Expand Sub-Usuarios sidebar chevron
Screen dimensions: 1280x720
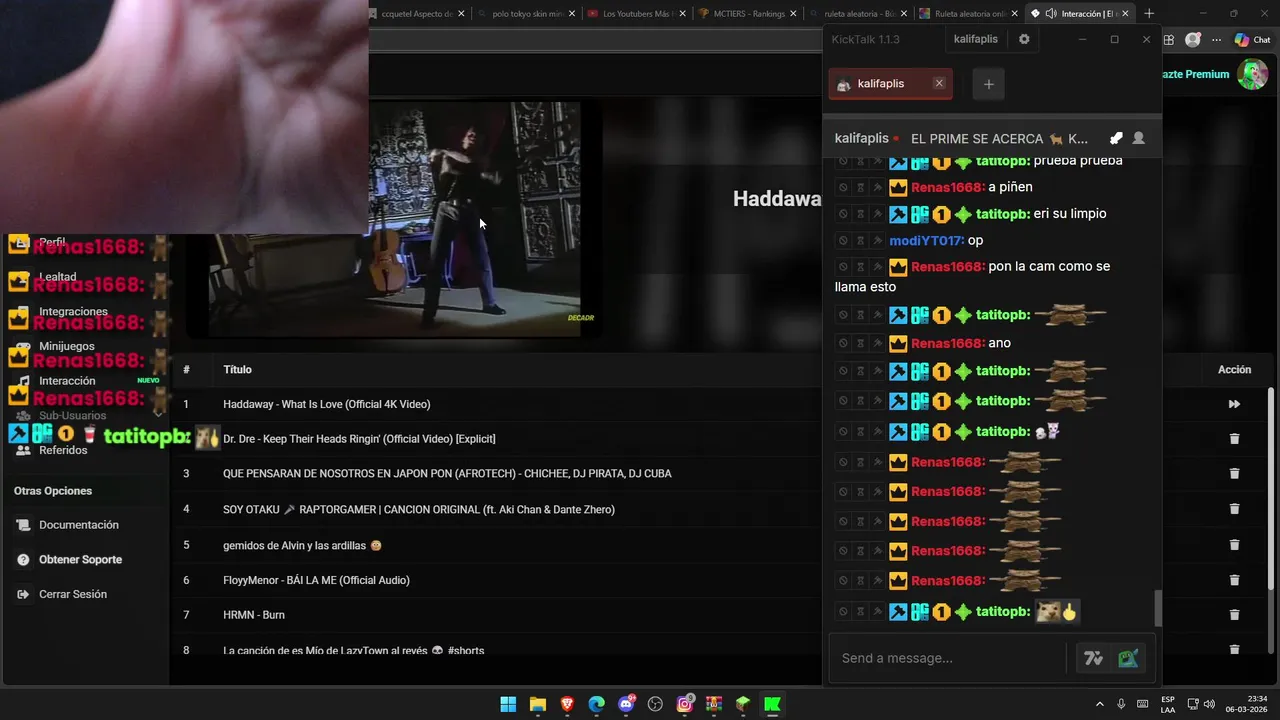point(157,413)
